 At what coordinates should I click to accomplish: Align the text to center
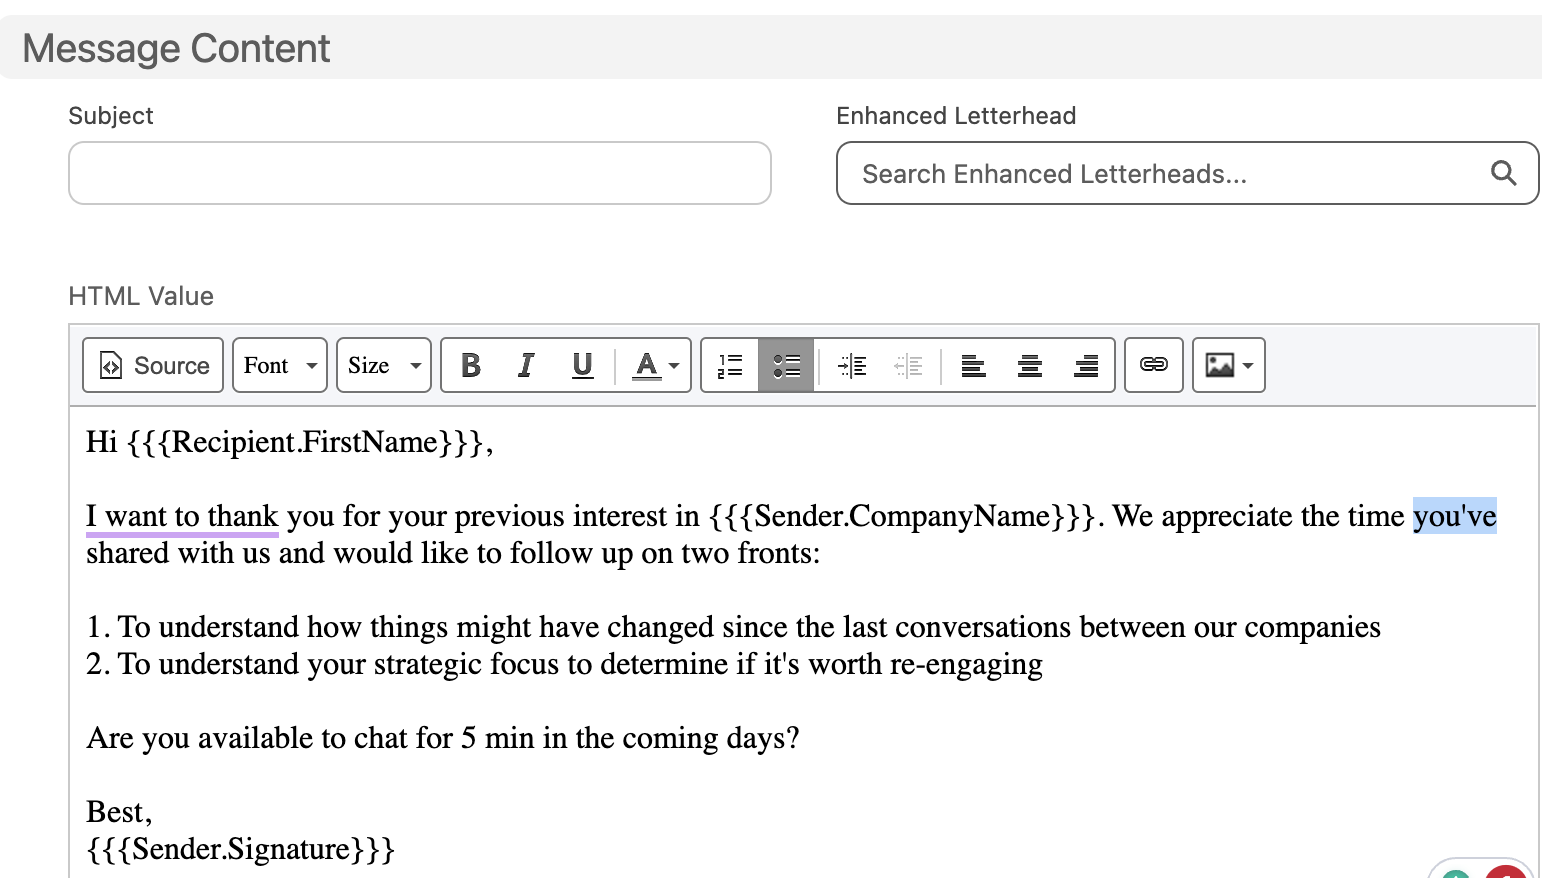(1029, 365)
